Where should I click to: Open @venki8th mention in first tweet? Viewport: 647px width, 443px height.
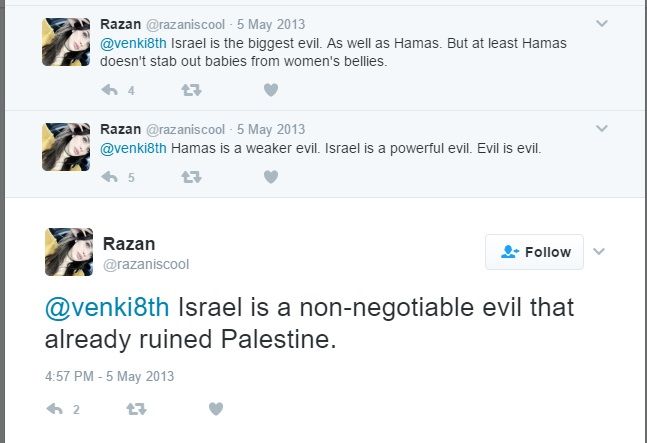pos(133,43)
